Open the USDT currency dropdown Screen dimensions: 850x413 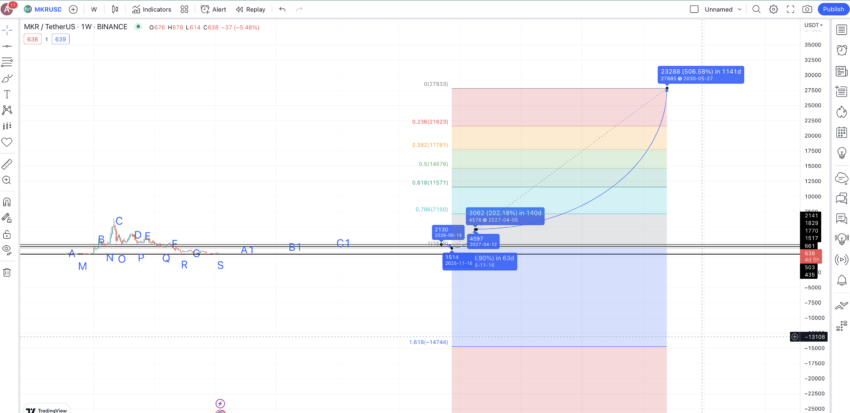coord(813,25)
